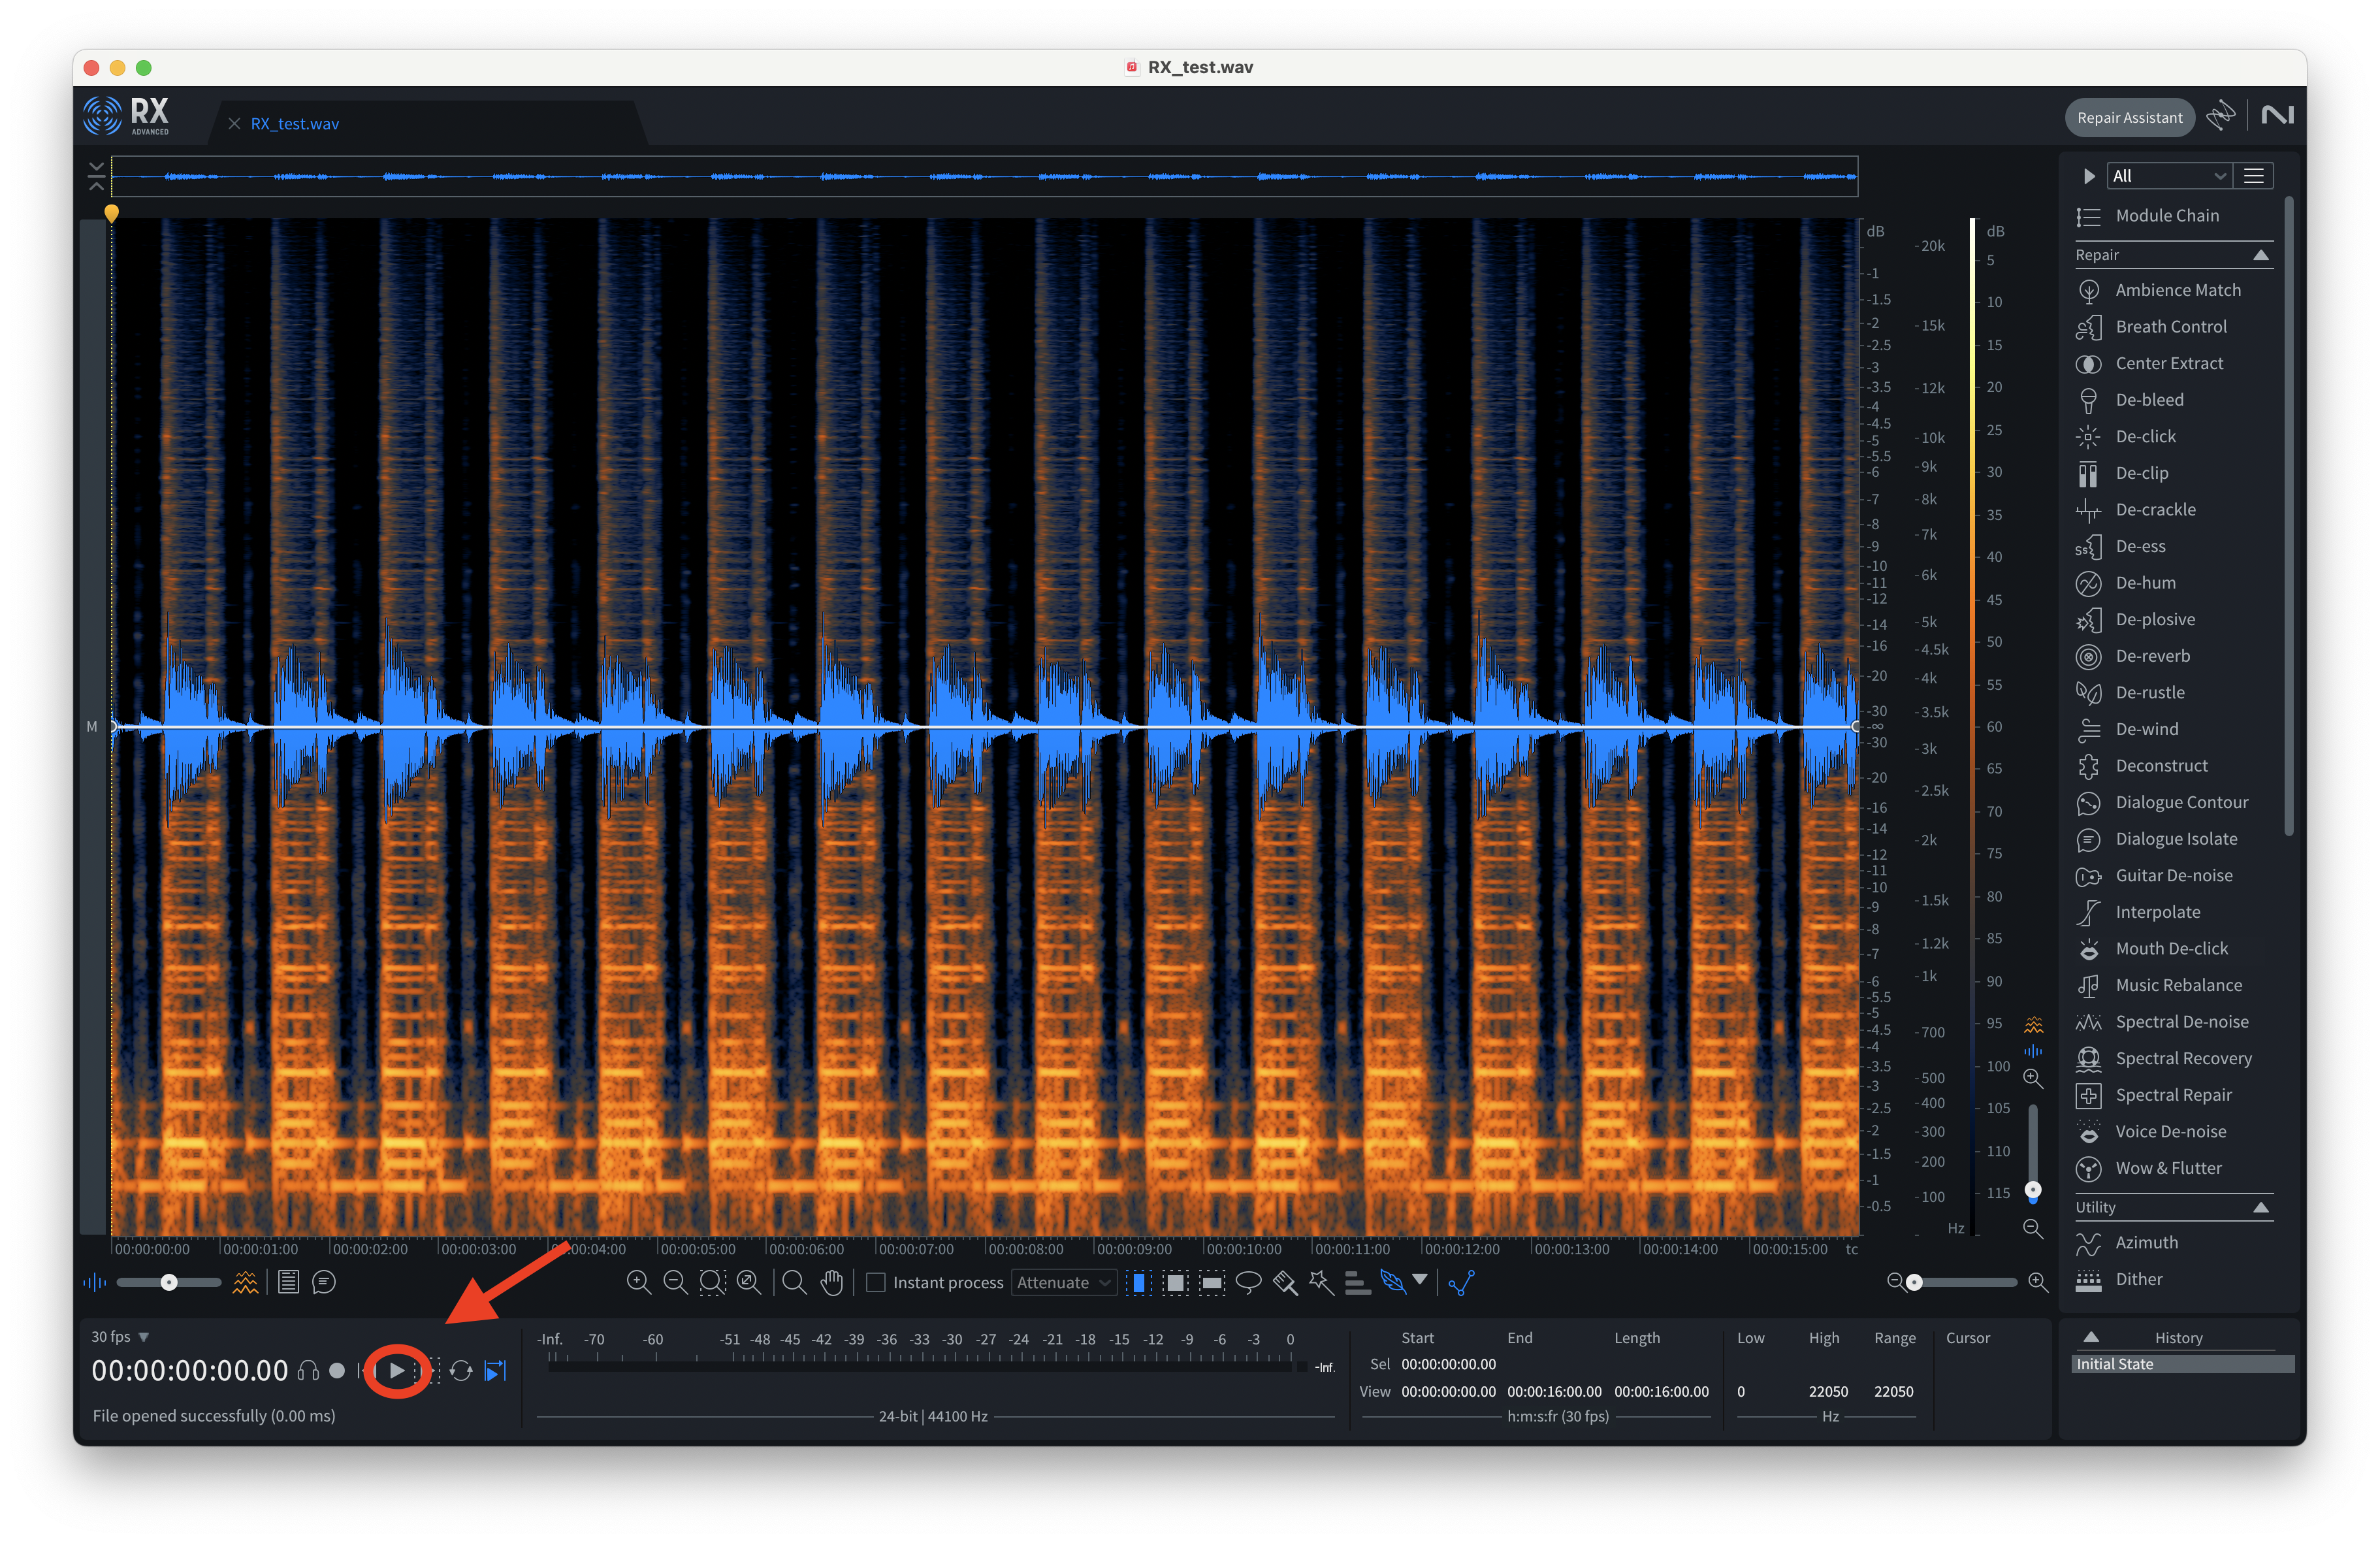Image resolution: width=2380 pixels, height=1543 pixels.
Task: Select the Magic Wand selection tool
Action: click(x=1321, y=1282)
